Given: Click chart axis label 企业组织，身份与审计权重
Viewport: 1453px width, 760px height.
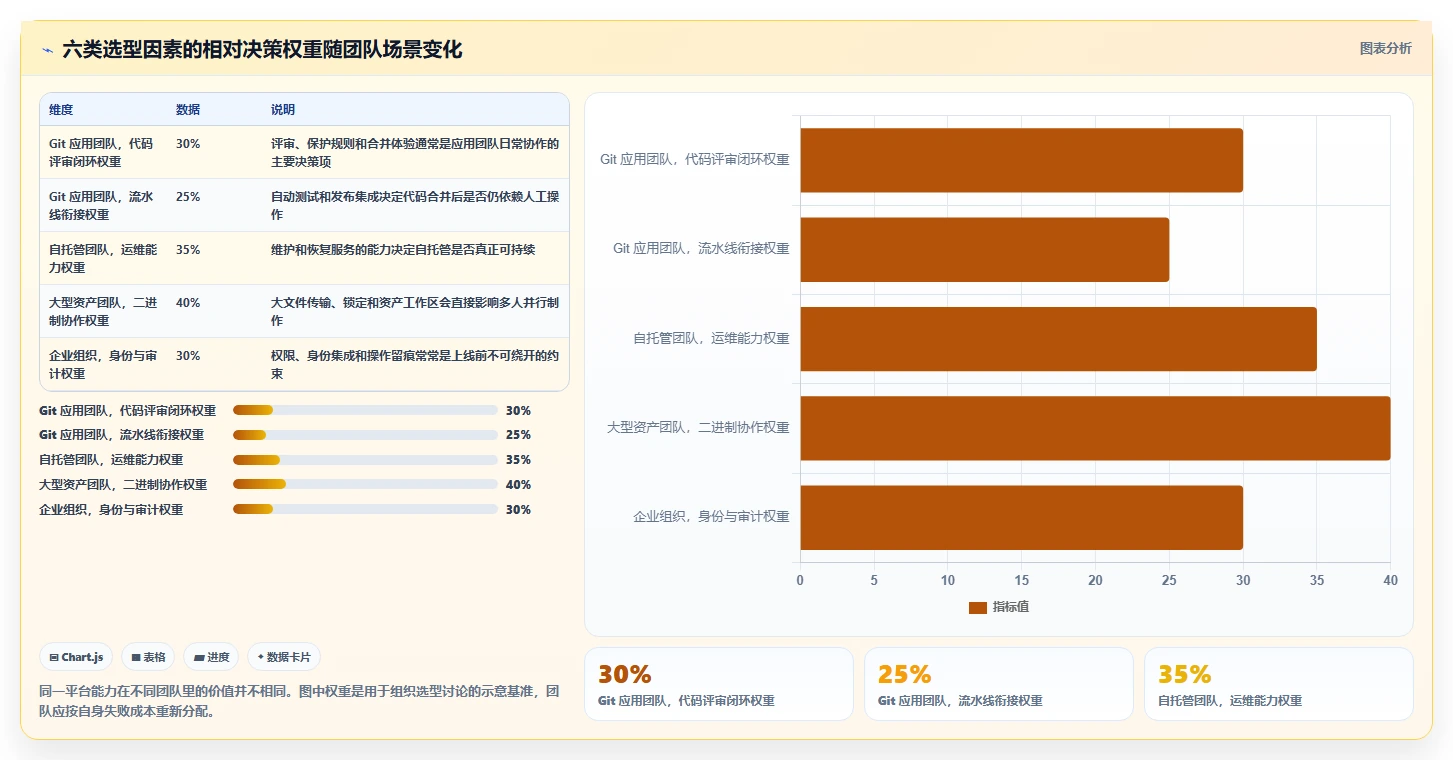Looking at the screenshot, I should (711, 517).
